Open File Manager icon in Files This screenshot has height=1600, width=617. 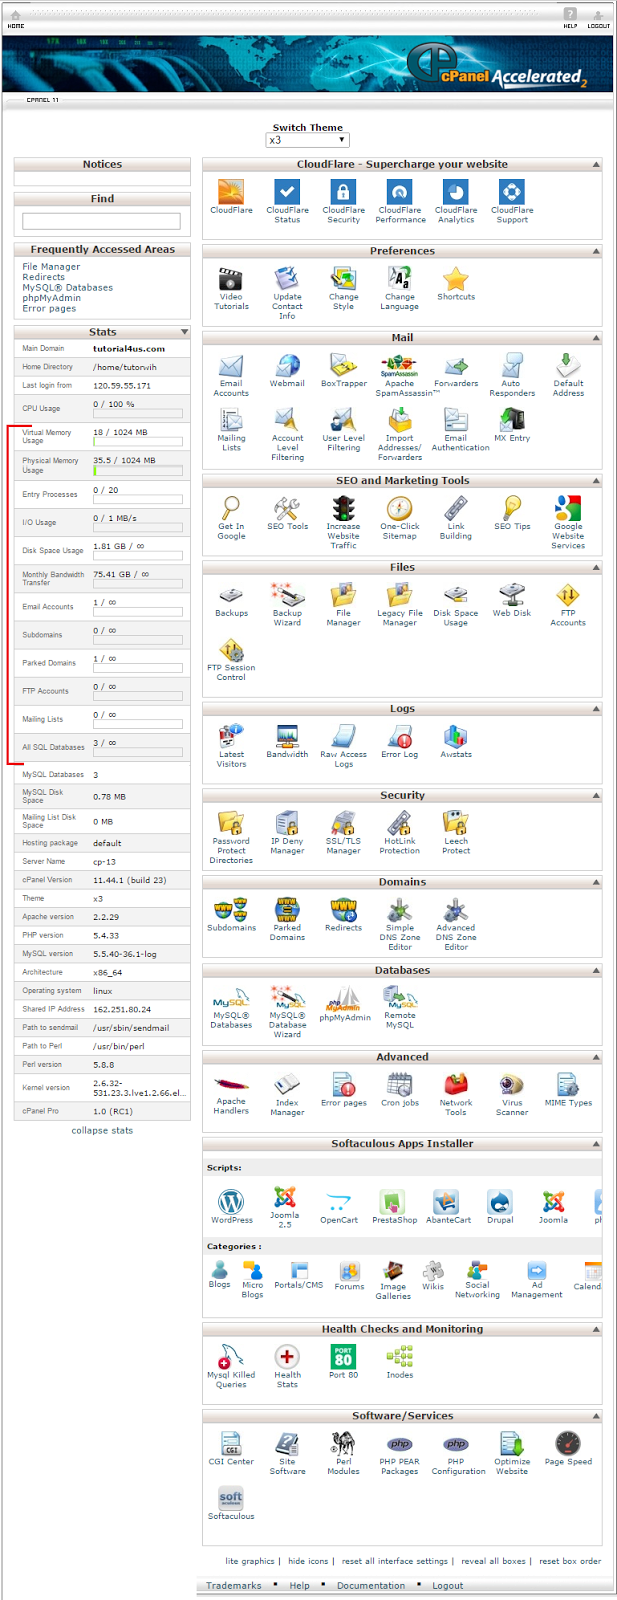(343, 605)
